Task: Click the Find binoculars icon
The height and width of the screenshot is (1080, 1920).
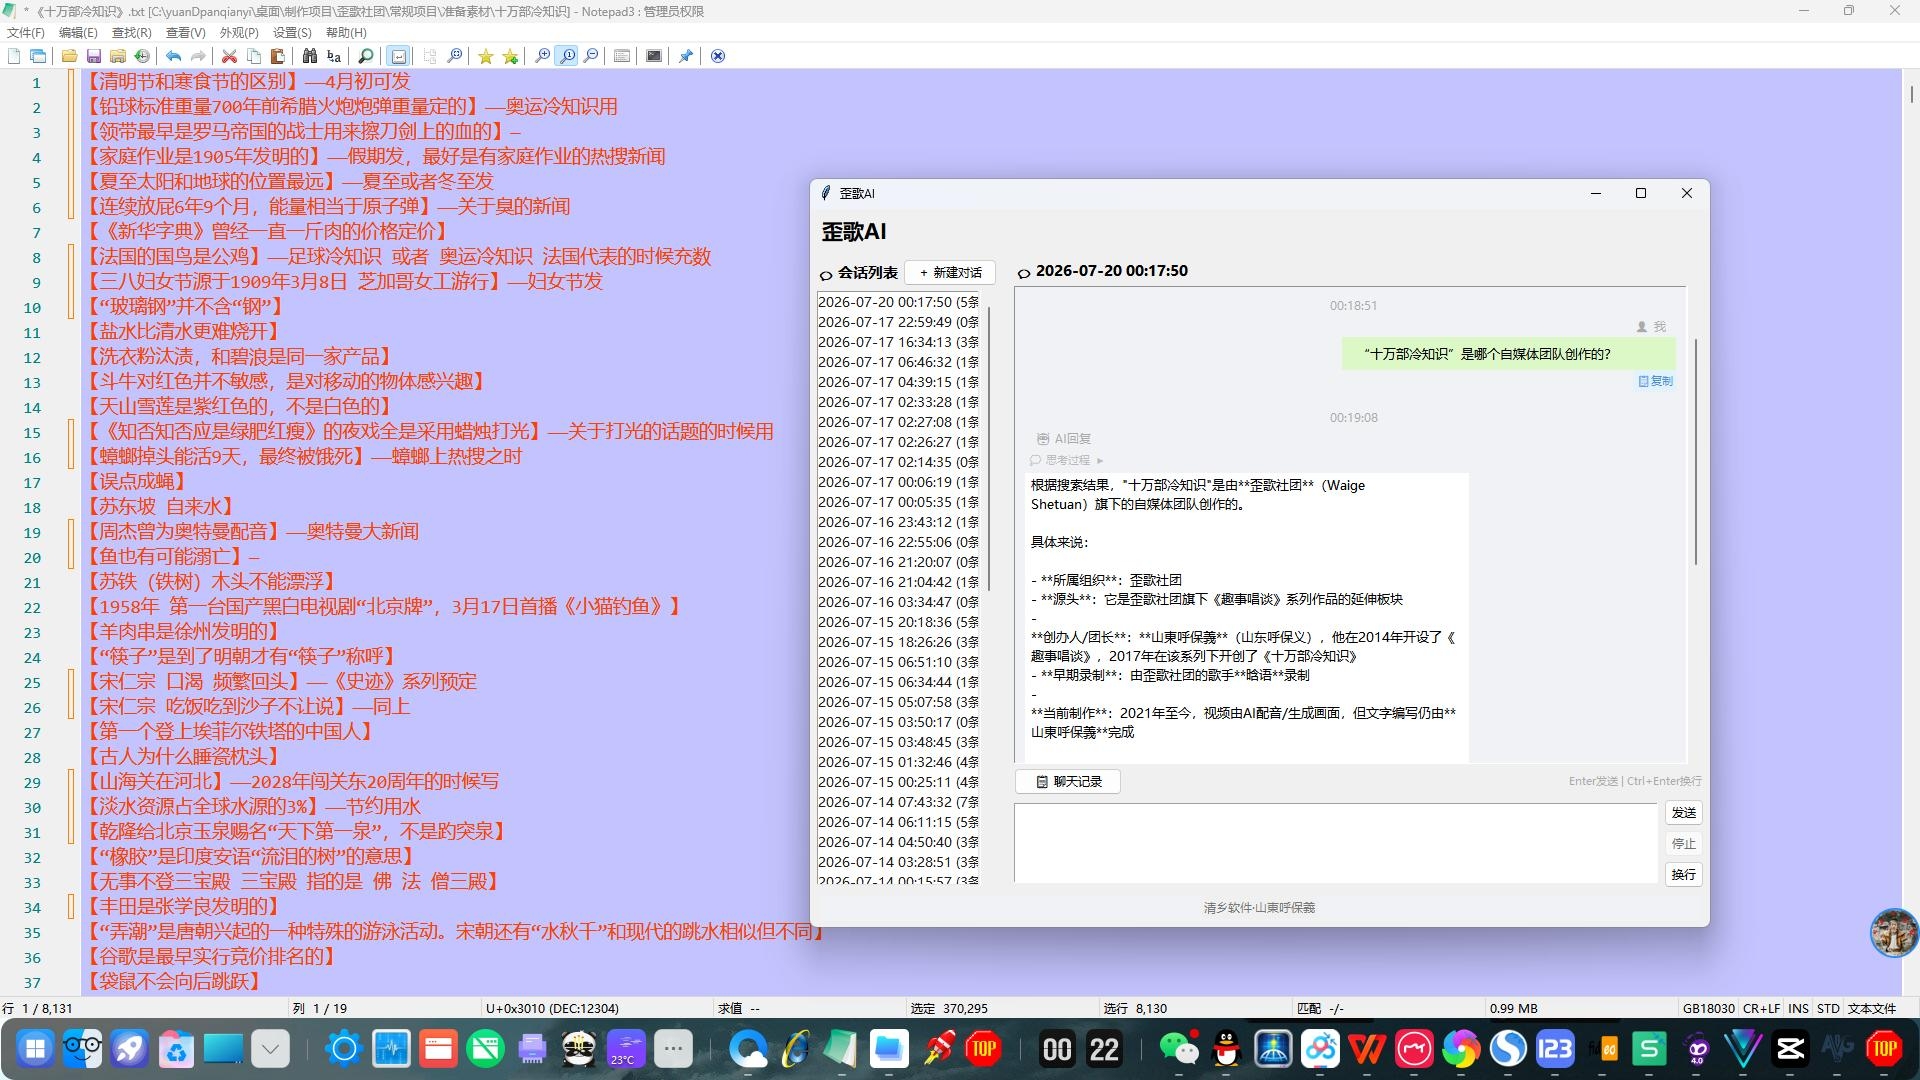Action: (310, 56)
